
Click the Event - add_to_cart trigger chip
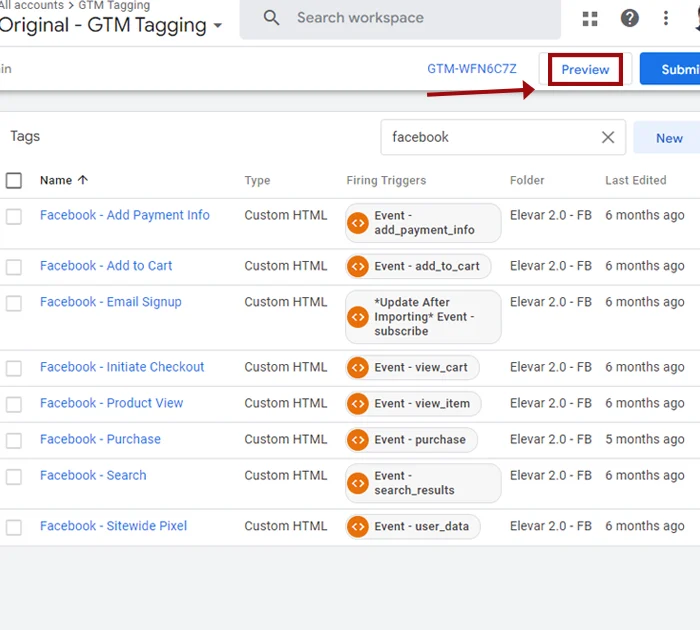[418, 267]
